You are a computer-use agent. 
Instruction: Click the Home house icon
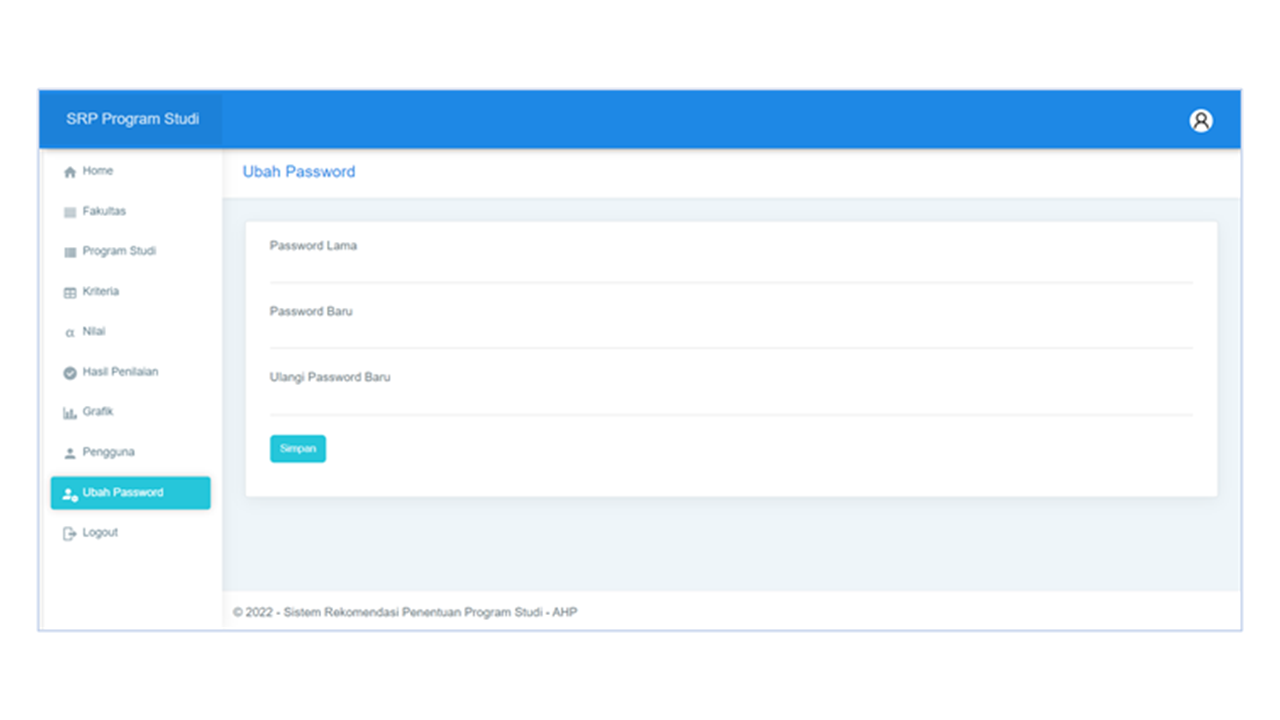[70, 172]
